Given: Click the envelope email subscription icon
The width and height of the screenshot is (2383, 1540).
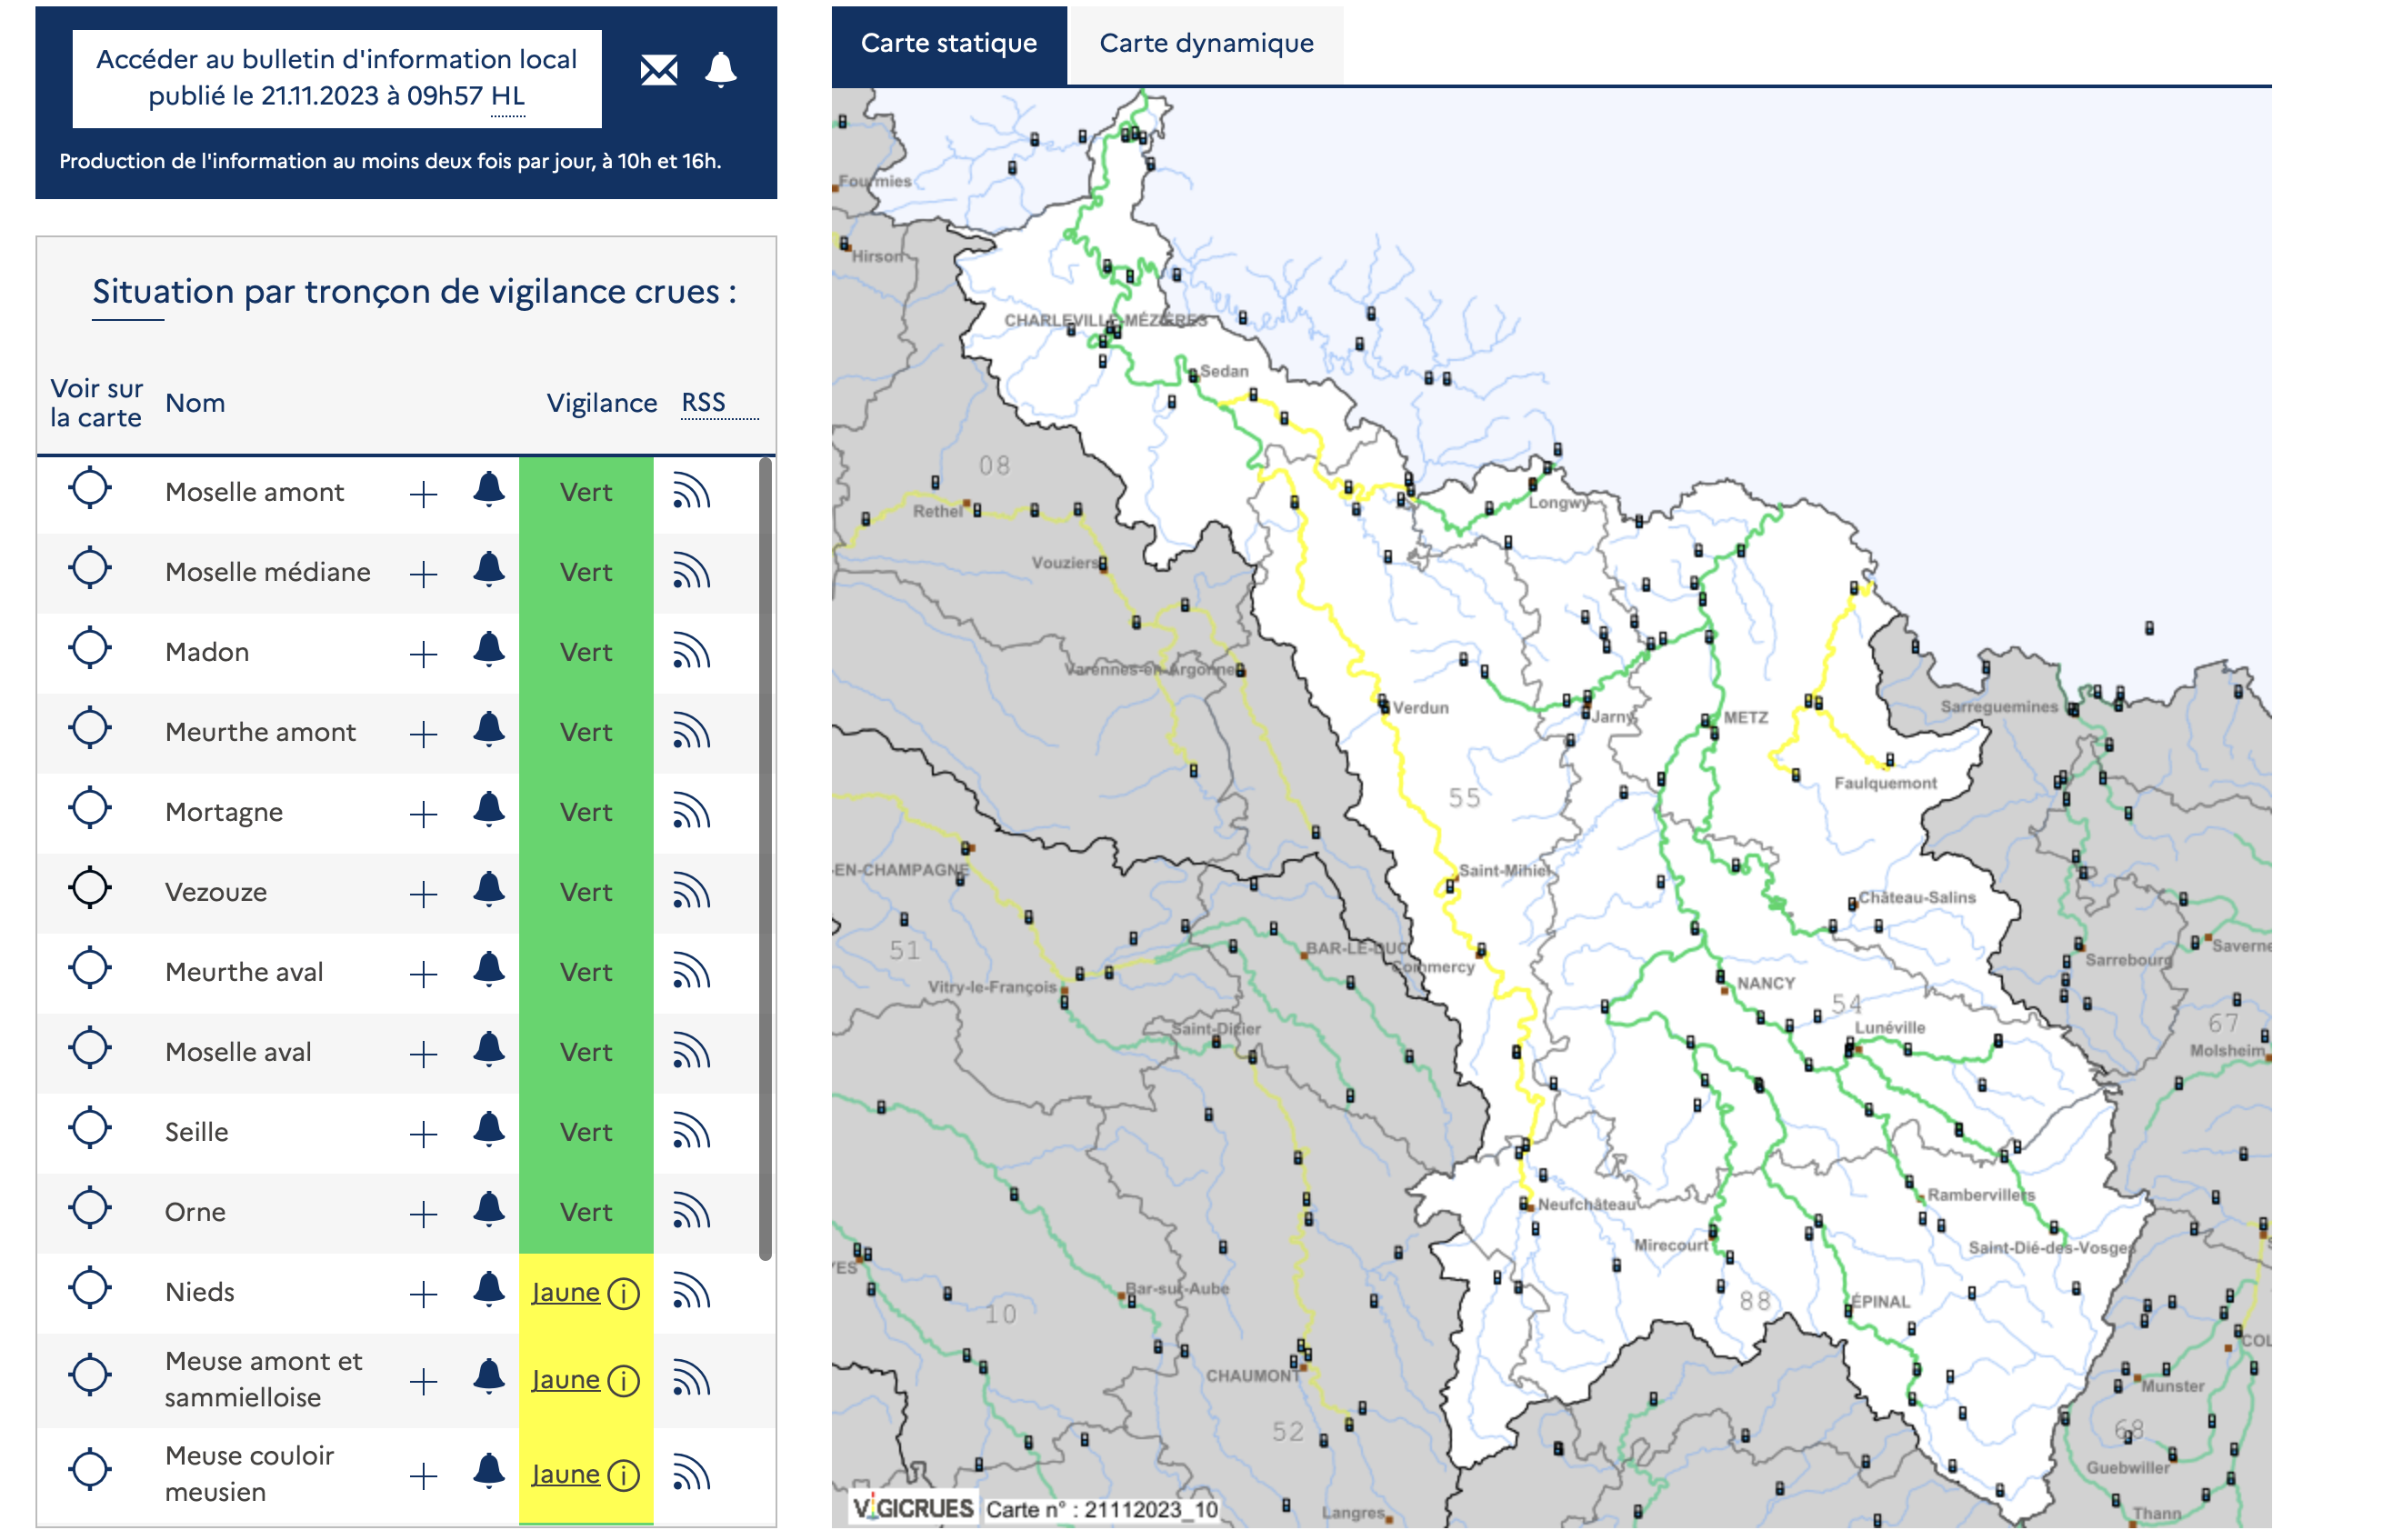Looking at the screenshot, I should (x=658, y=70).
